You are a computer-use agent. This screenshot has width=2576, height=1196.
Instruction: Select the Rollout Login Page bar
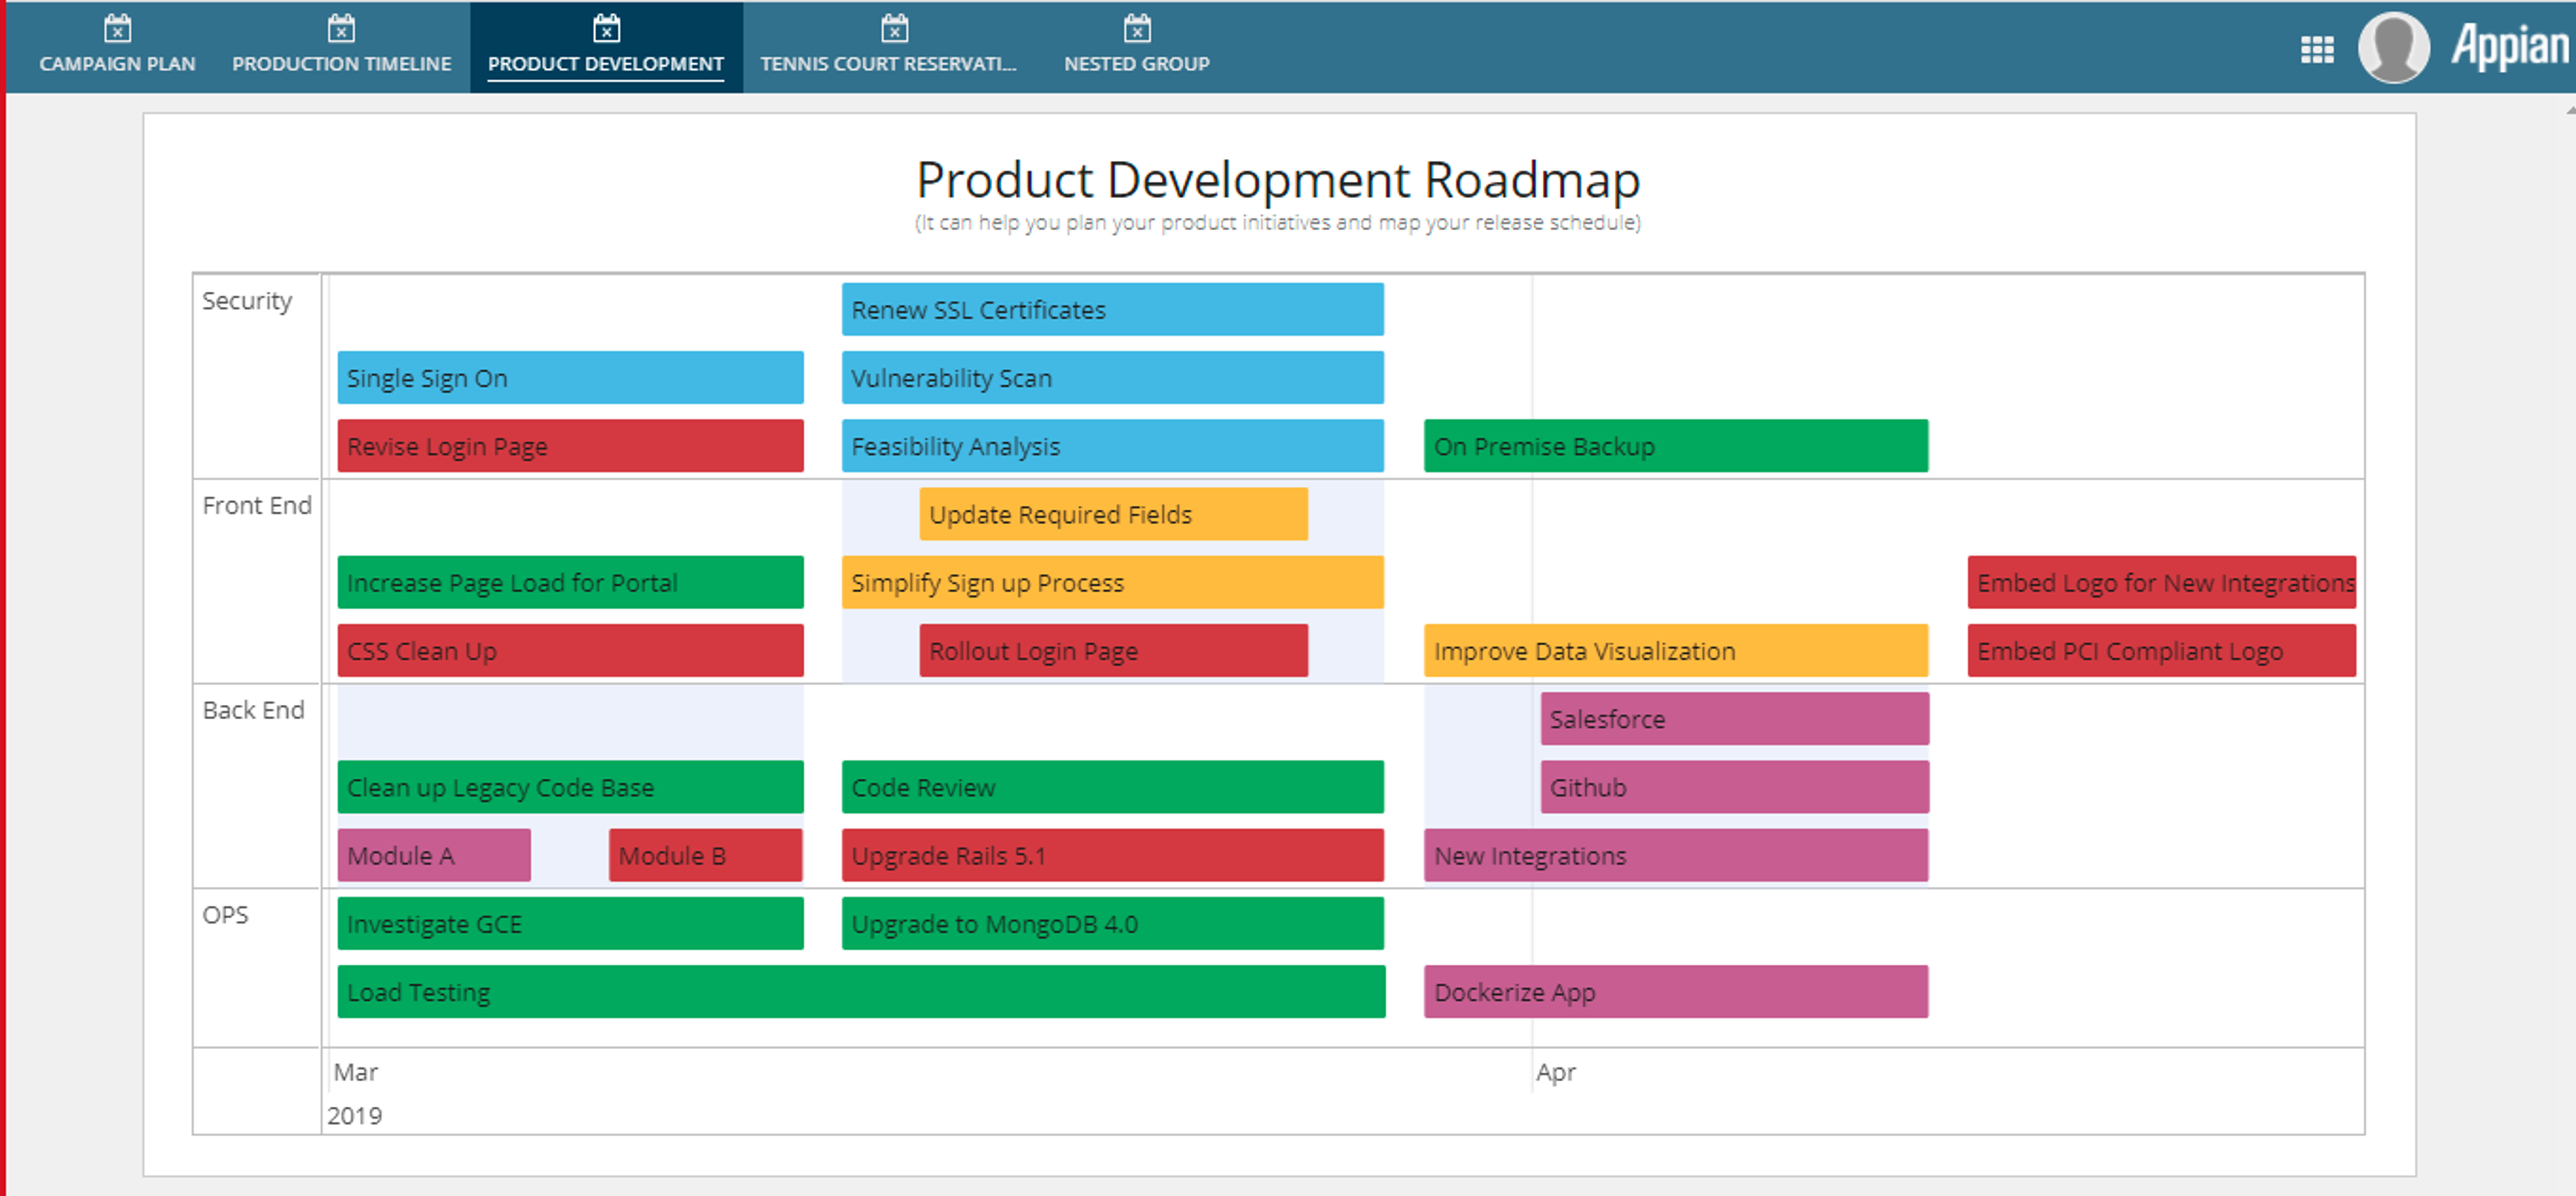(1113, 650)
